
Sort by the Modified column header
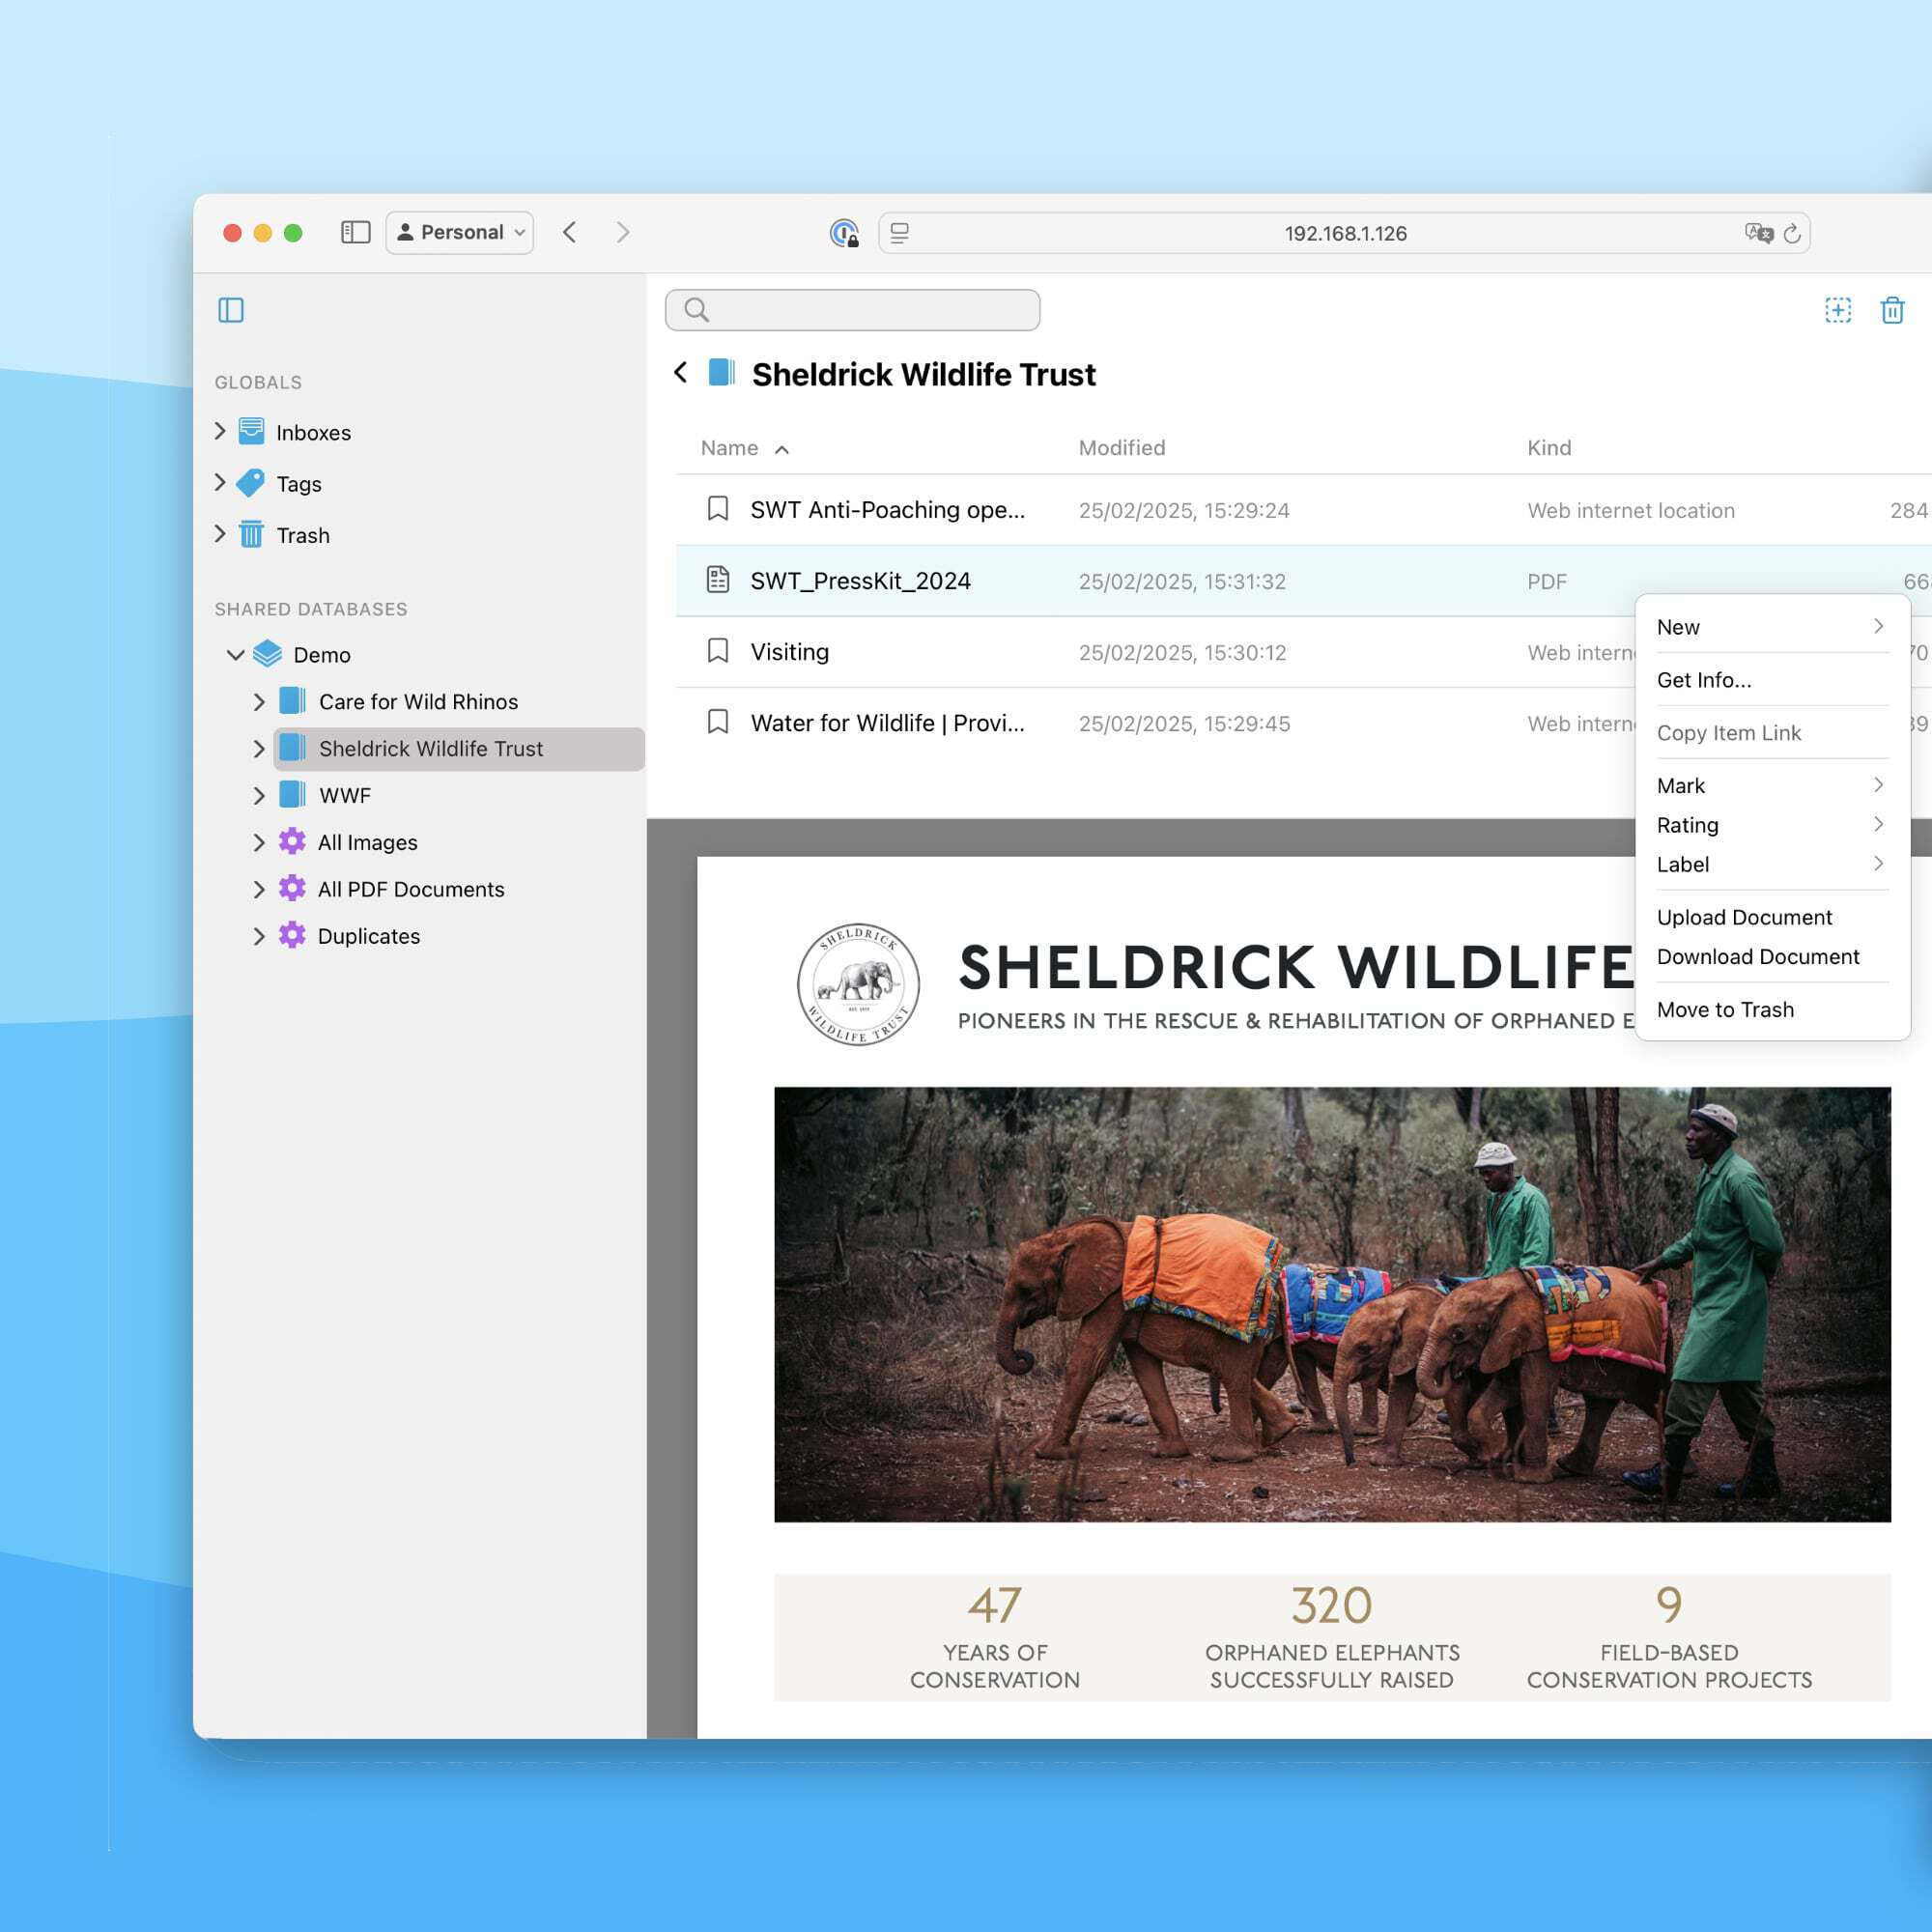click(1122, 448)
